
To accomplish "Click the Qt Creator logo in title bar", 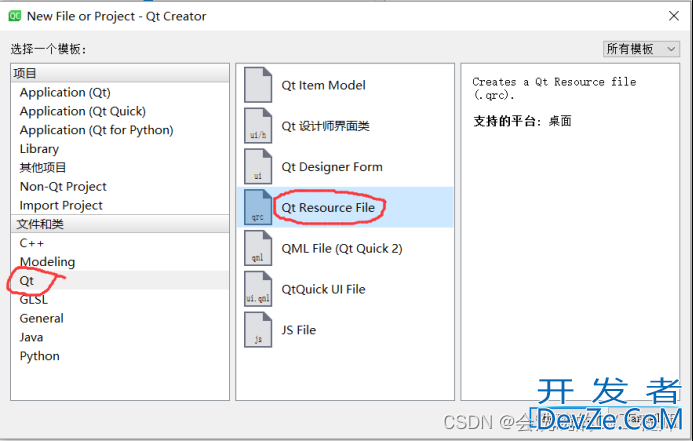I will click(15, 16).
